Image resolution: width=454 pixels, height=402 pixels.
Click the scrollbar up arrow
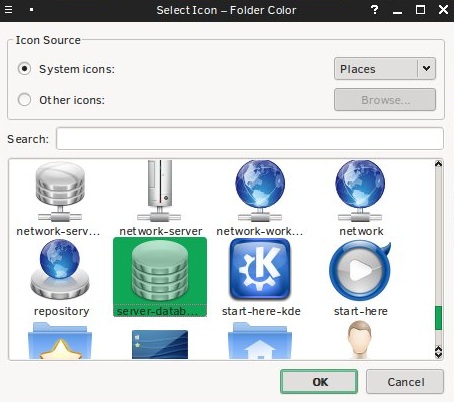pyautogui.click(x=439, y=164)
